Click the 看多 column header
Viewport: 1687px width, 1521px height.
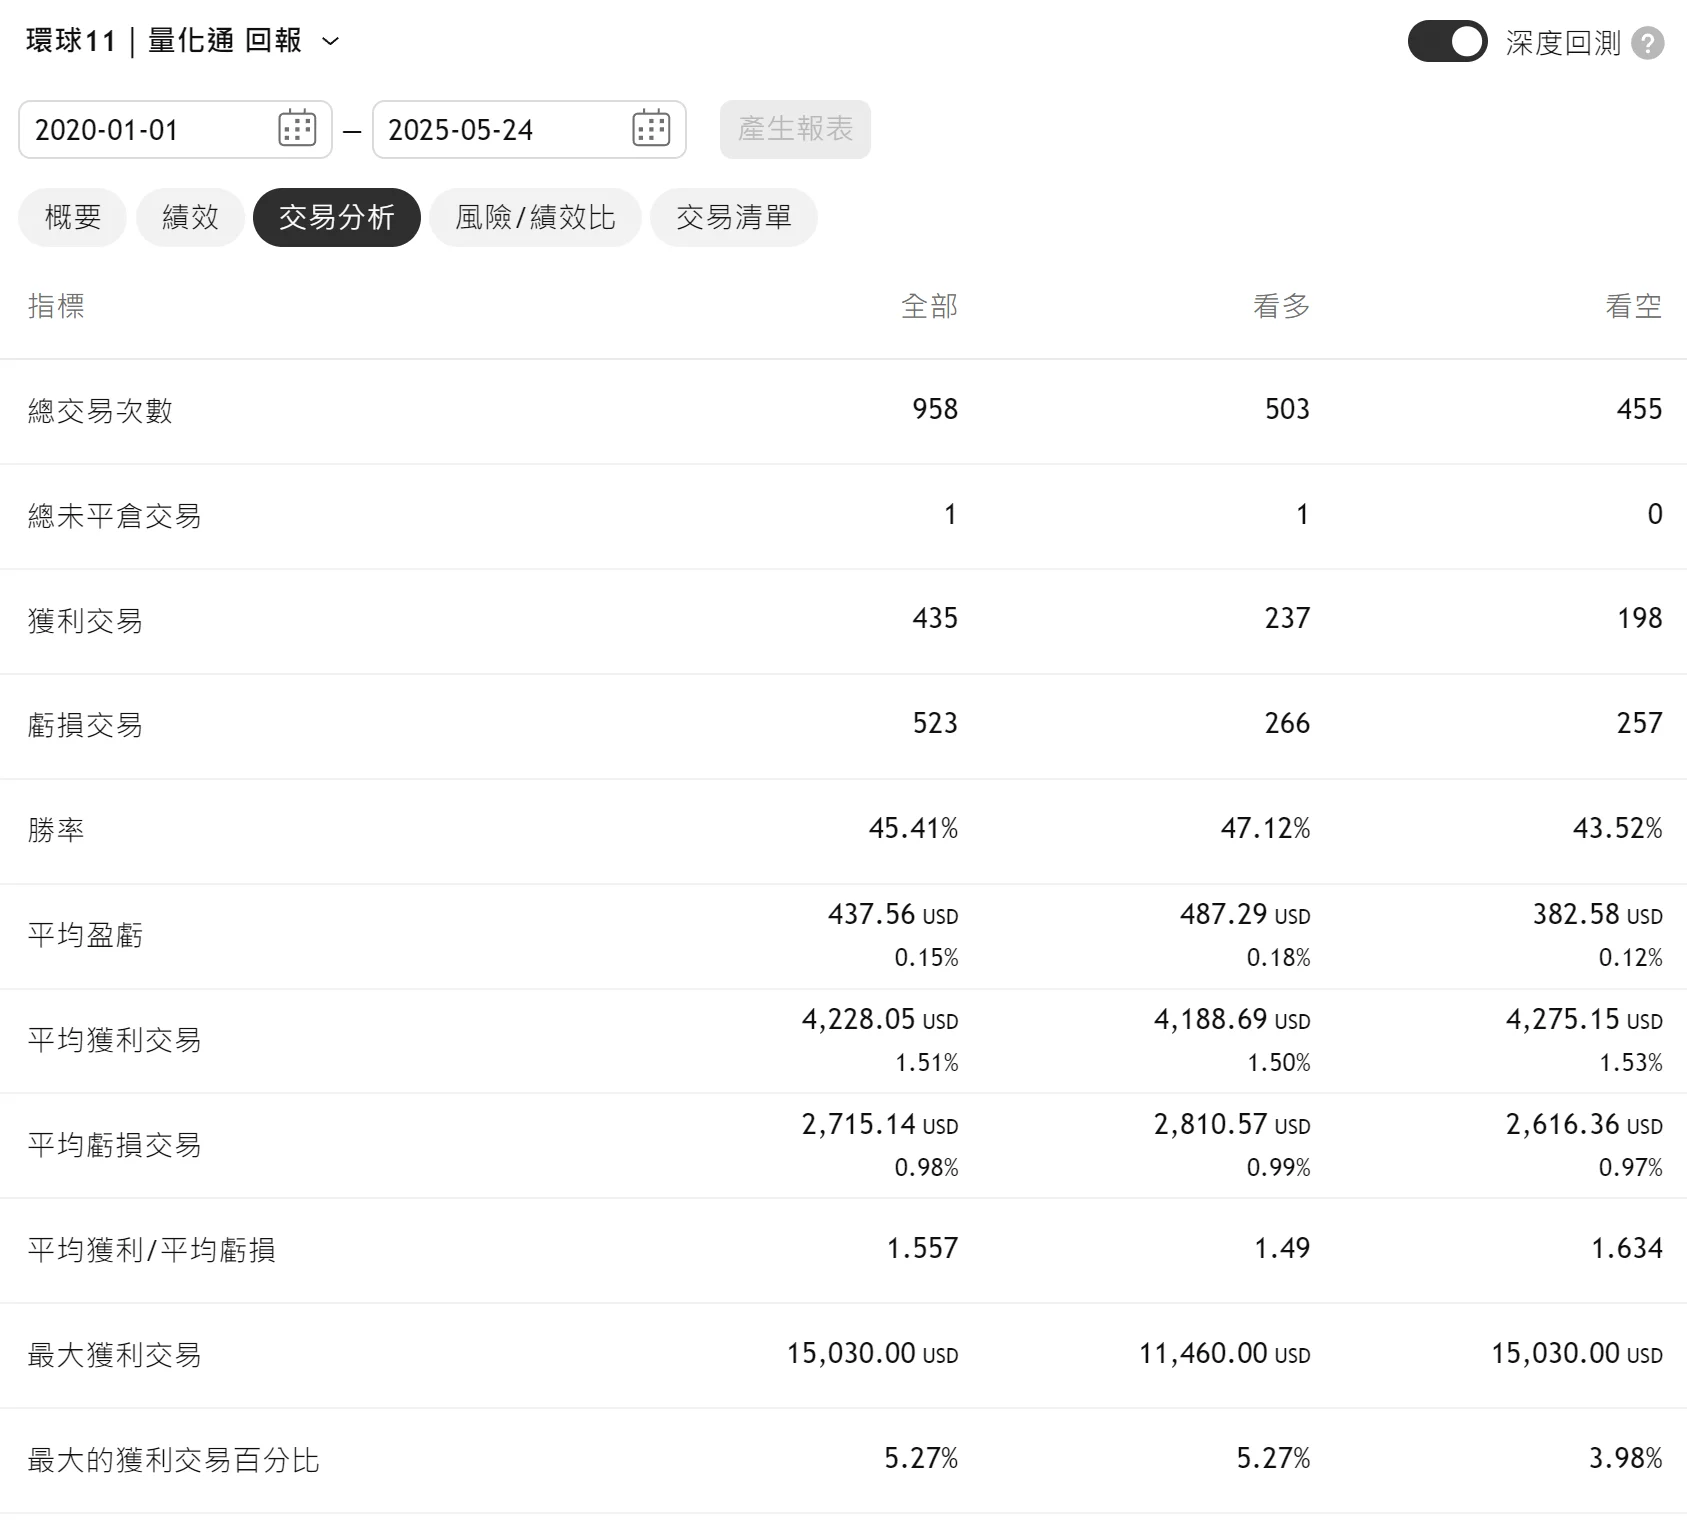[x=1281, y=306]
